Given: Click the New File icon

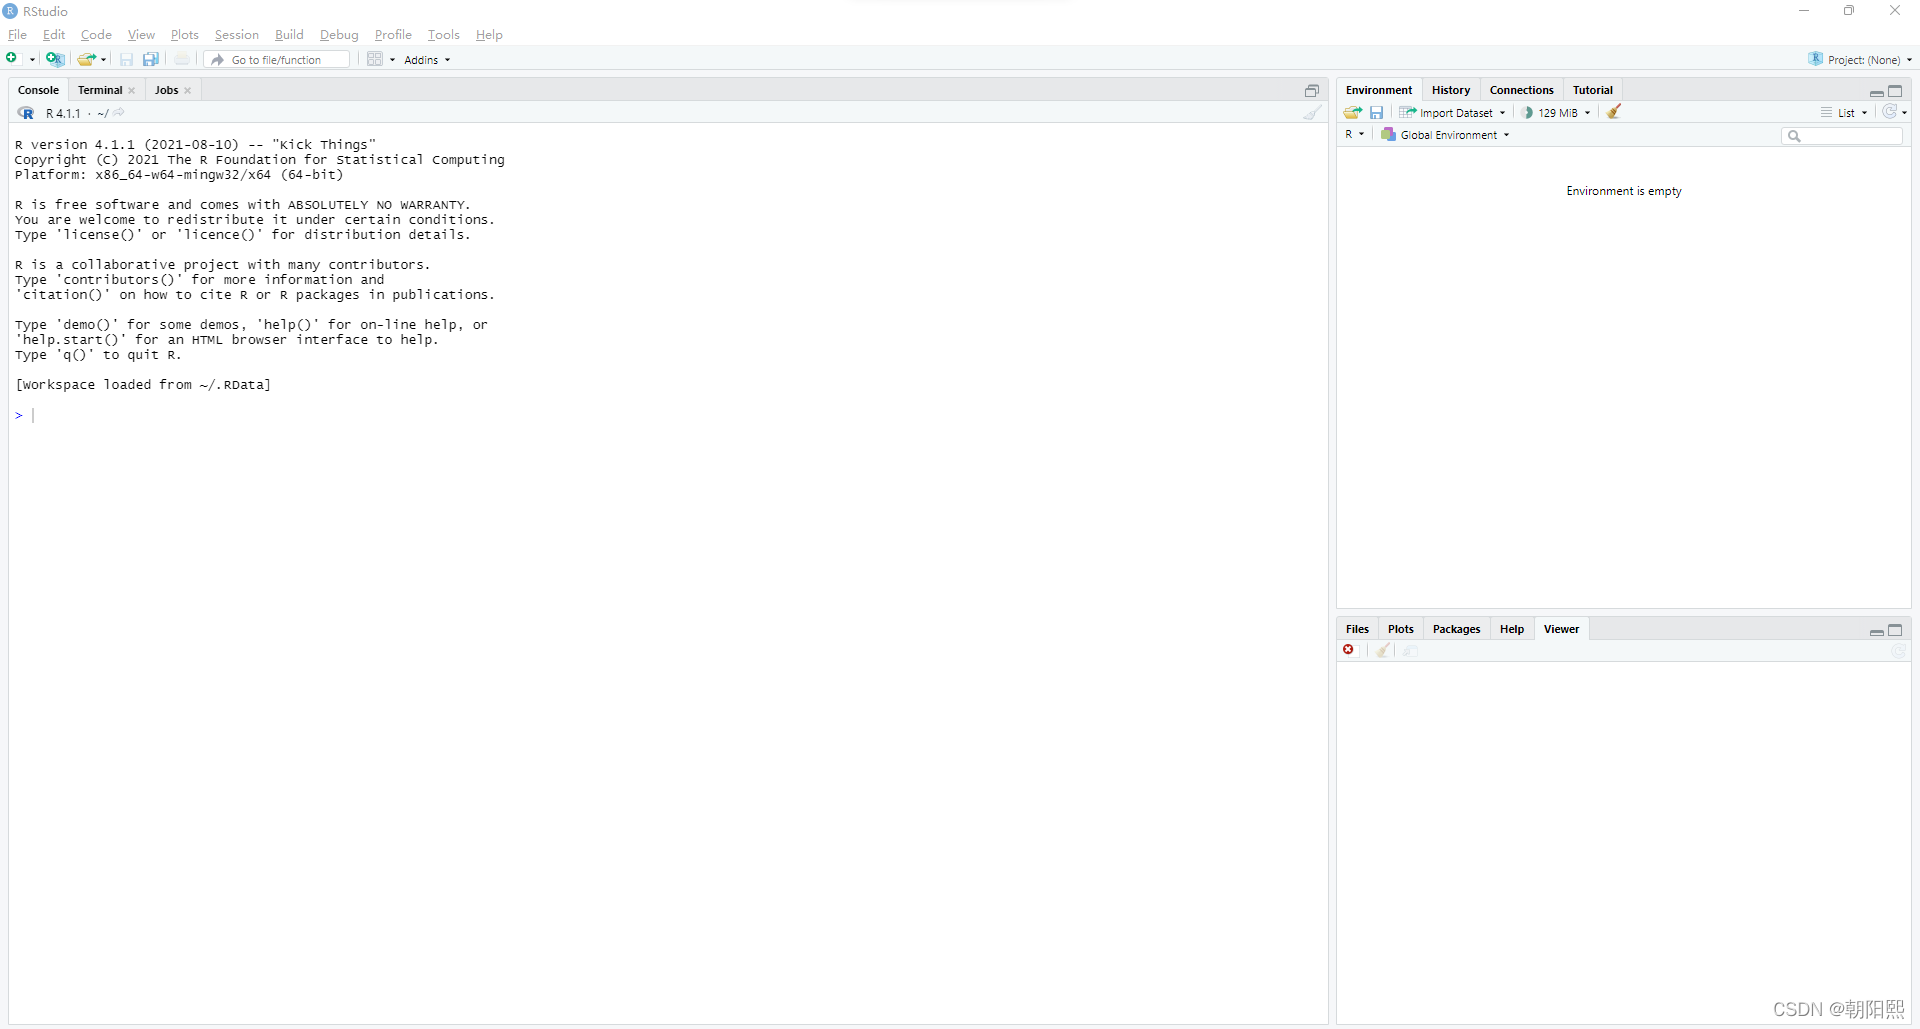Looking at the screenshot, I should click(x=12, y=59).
